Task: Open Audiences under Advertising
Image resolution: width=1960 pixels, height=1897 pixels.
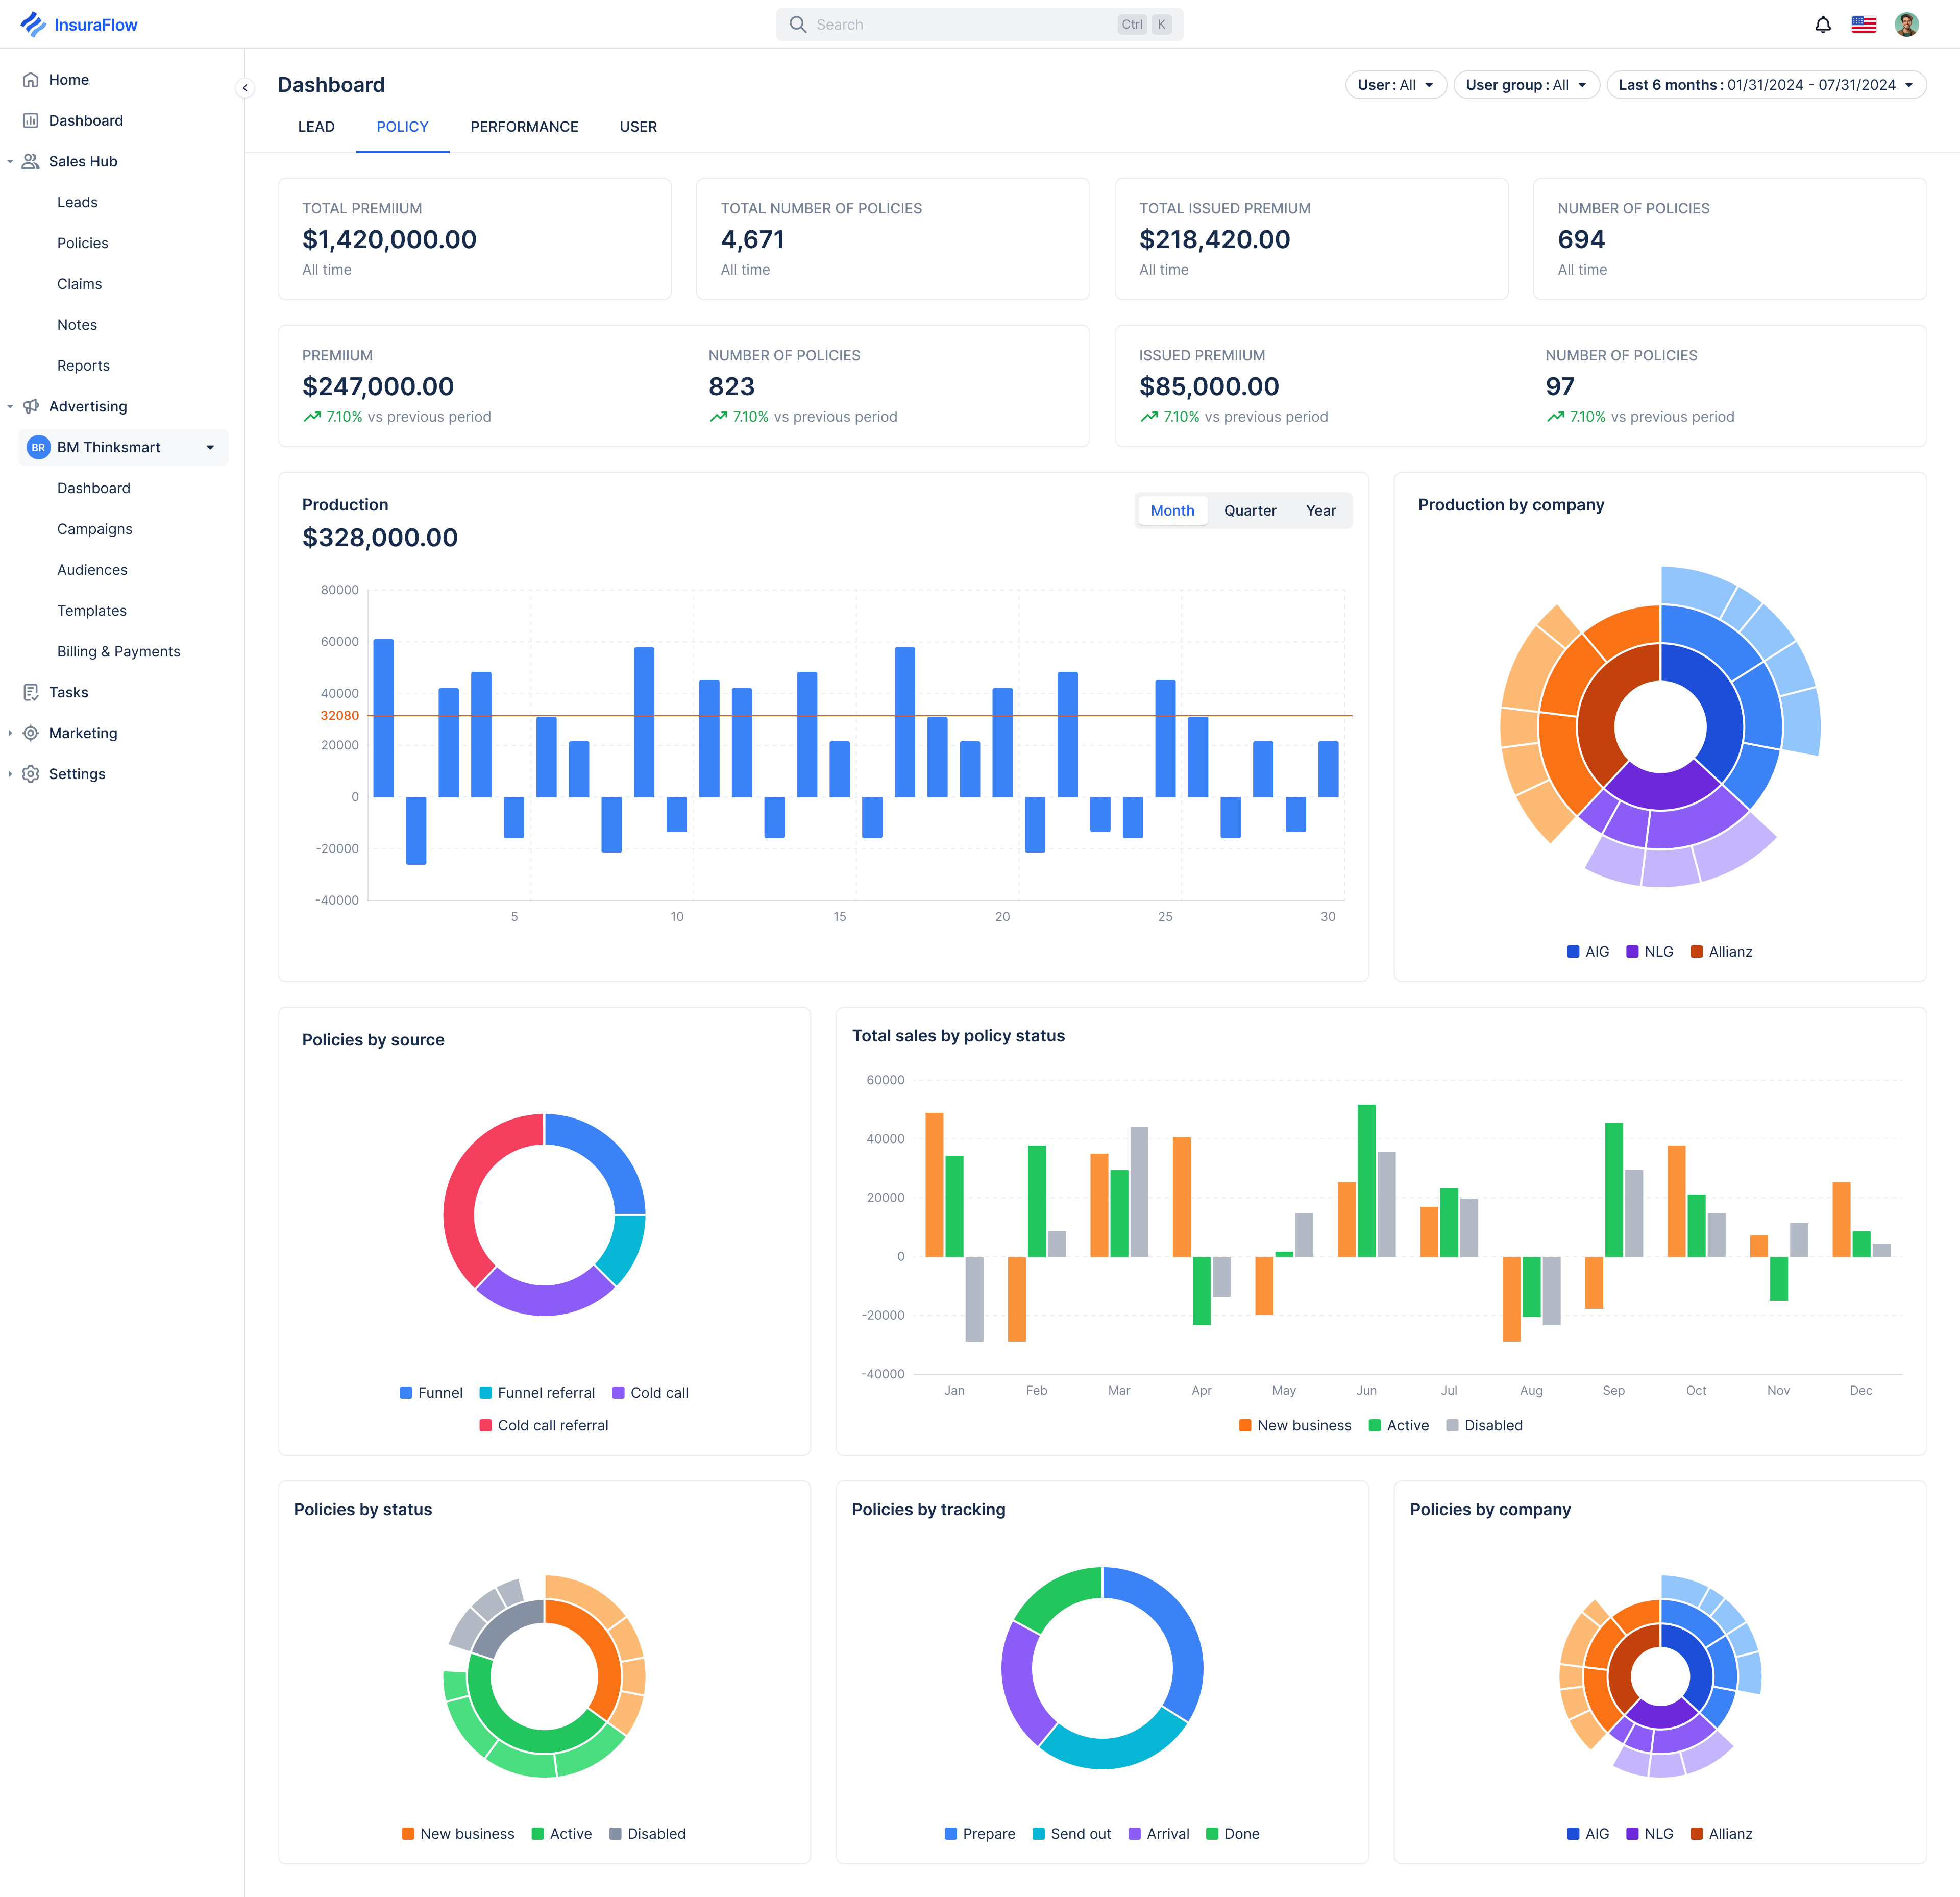Action: tap(92, 570)
